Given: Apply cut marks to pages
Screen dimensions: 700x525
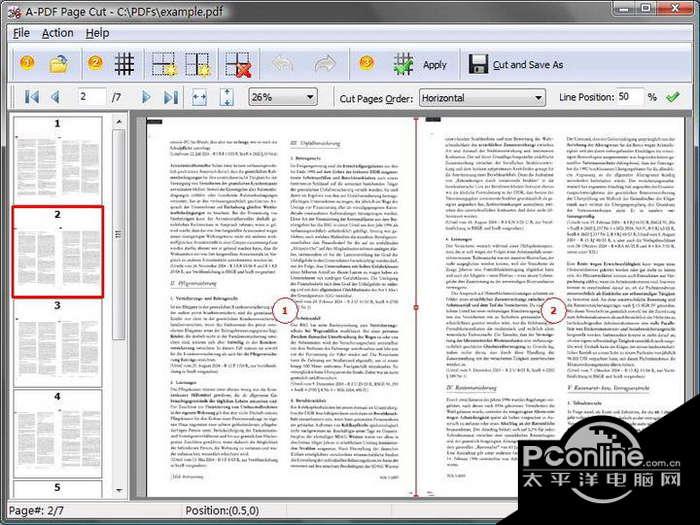Looking at the screenshot, I should pos(420,65).
